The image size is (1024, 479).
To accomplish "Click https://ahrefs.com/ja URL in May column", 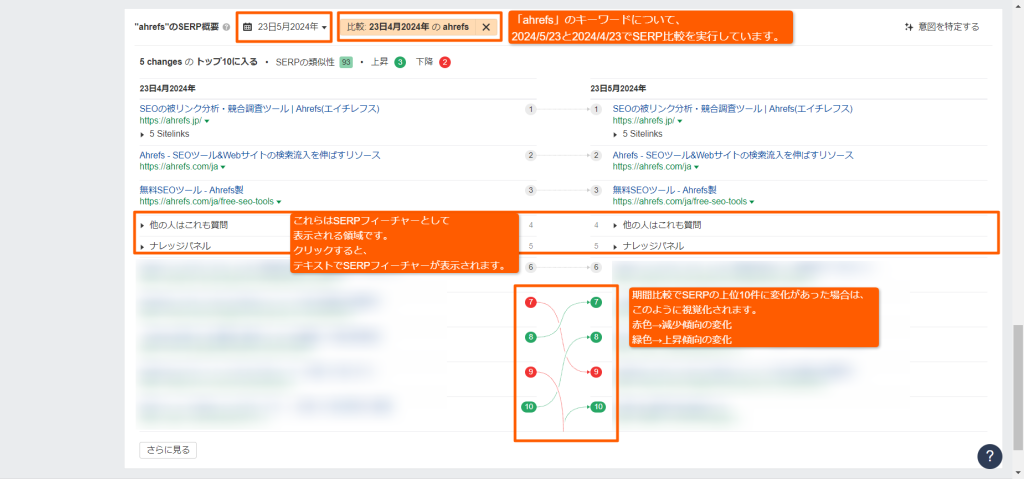I will coord(652,167).
